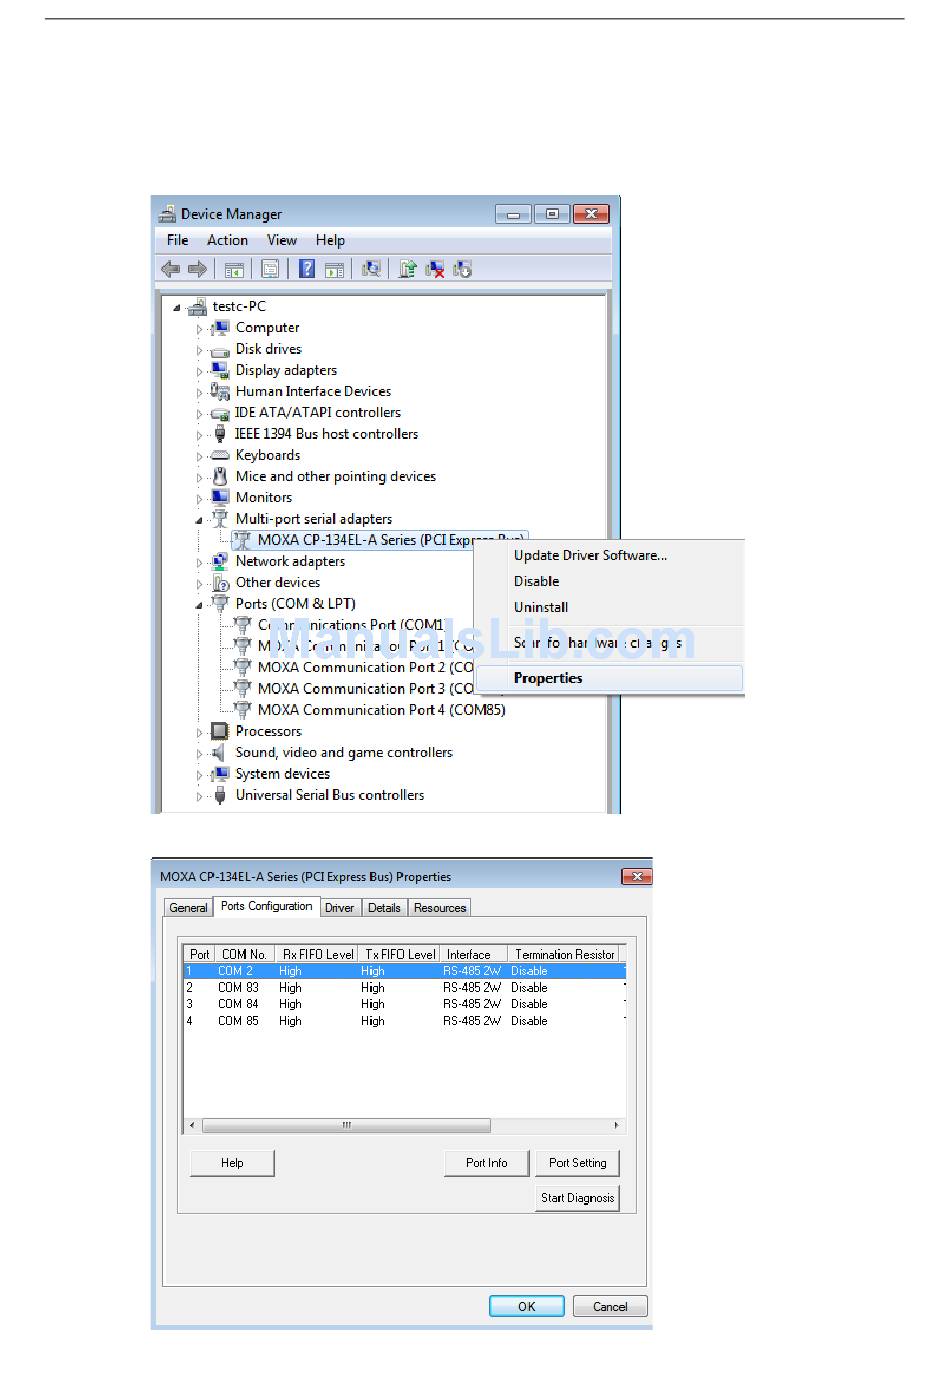Click the Device Manager title bar icon
The image size is (950, 1387).
(168, 213)
